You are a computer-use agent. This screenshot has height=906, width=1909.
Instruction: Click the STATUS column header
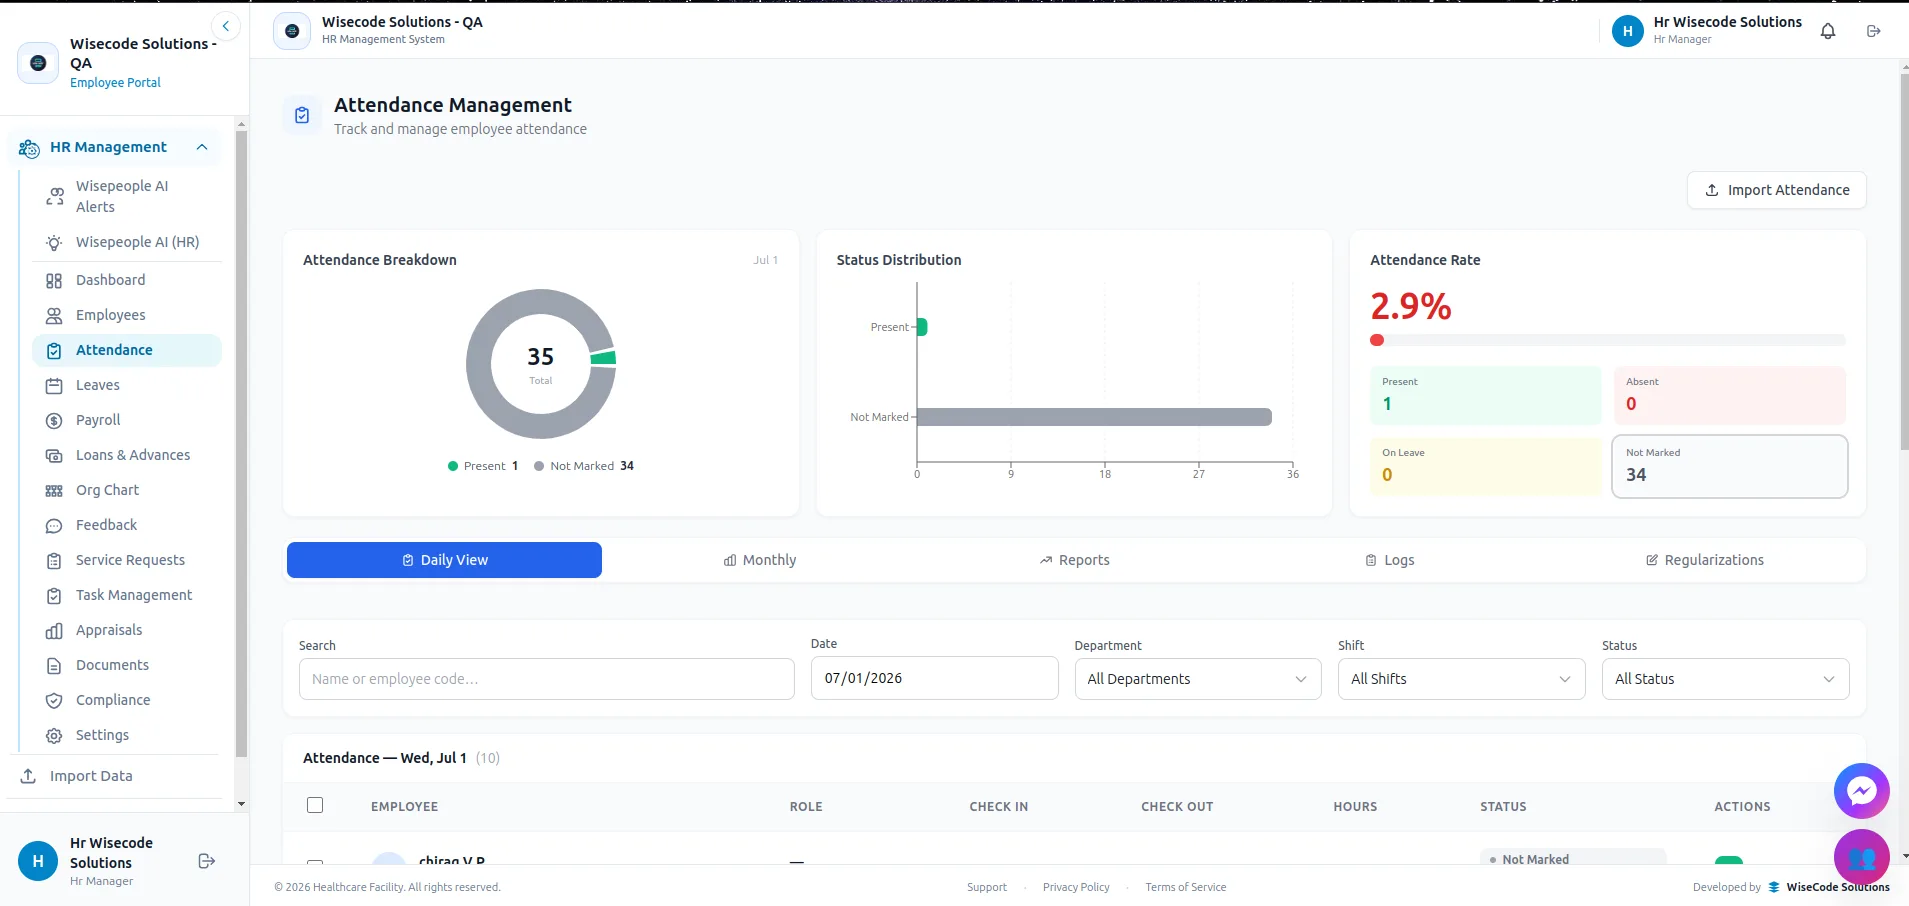click(1503, 807)
